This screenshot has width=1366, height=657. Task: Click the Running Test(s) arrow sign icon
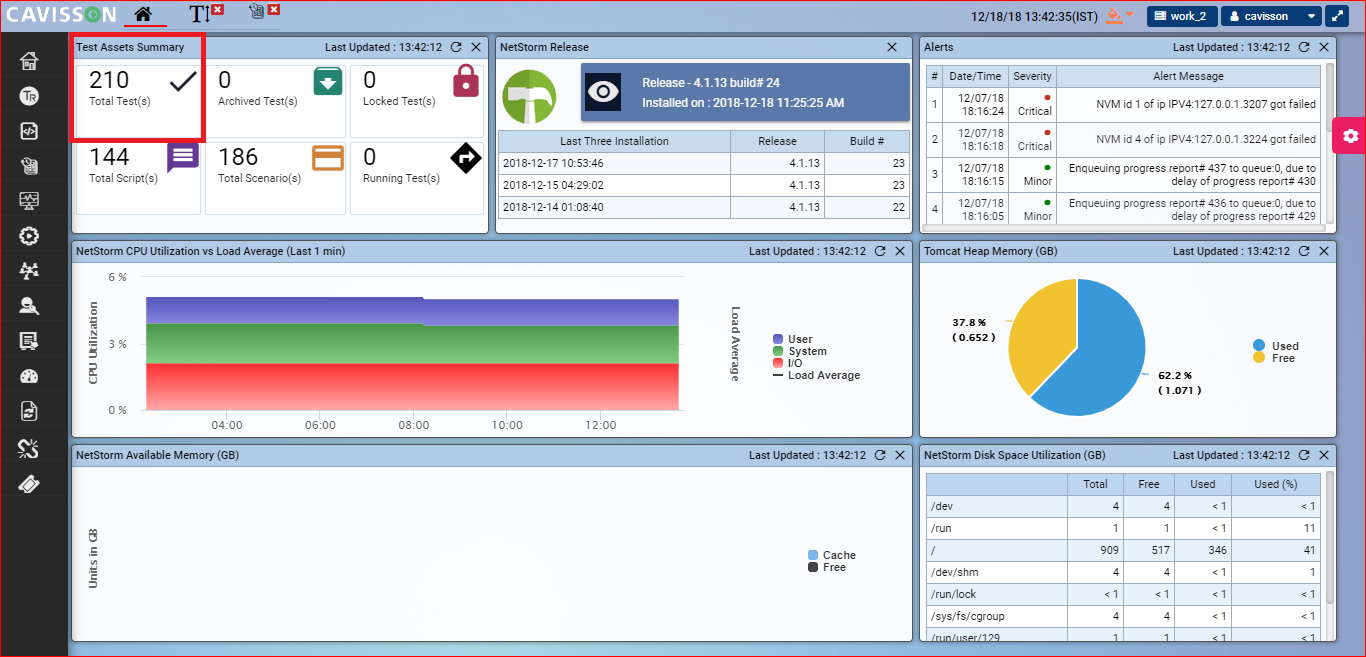click(466, 158)
